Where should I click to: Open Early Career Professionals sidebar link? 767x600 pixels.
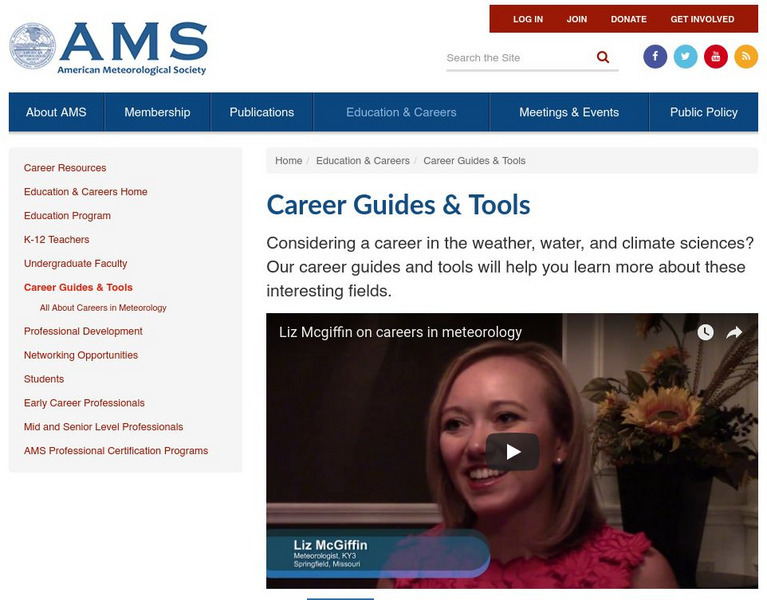pos(84,403)
